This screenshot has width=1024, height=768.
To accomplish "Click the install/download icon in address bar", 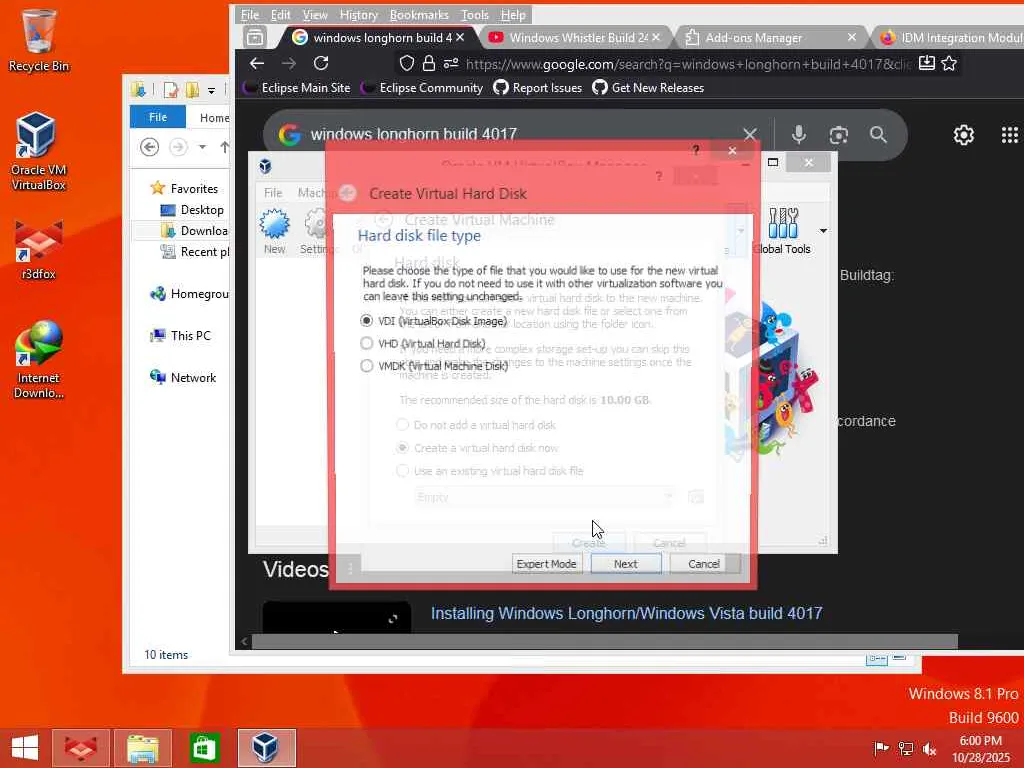I will coord(927,63).
